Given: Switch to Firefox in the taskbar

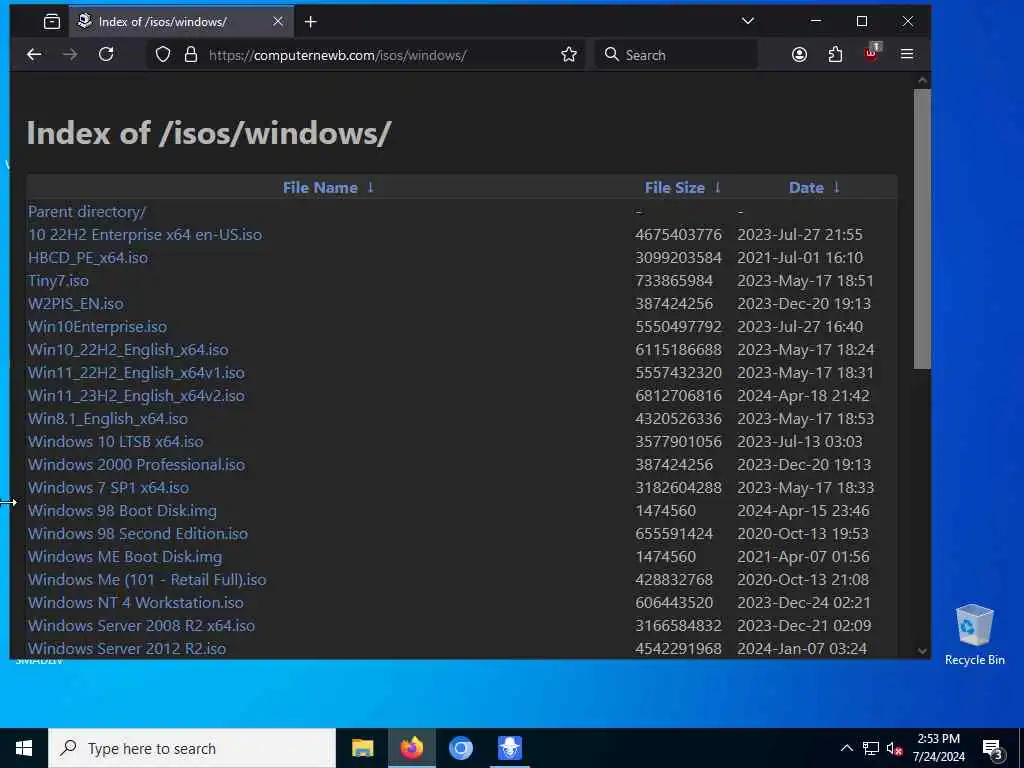Looking at the screenshot, I should tap(411, 748).
